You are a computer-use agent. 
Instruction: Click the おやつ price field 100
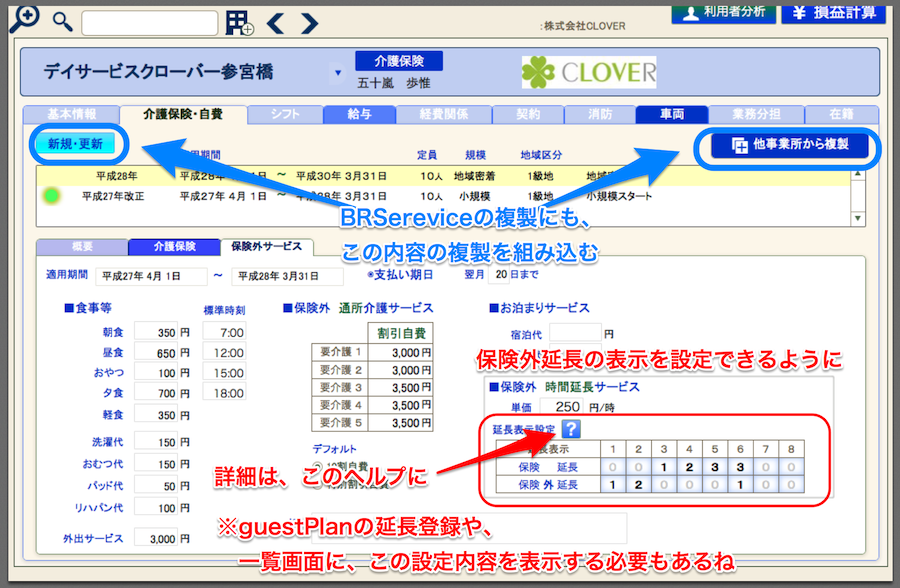click(x=156, y=373)
